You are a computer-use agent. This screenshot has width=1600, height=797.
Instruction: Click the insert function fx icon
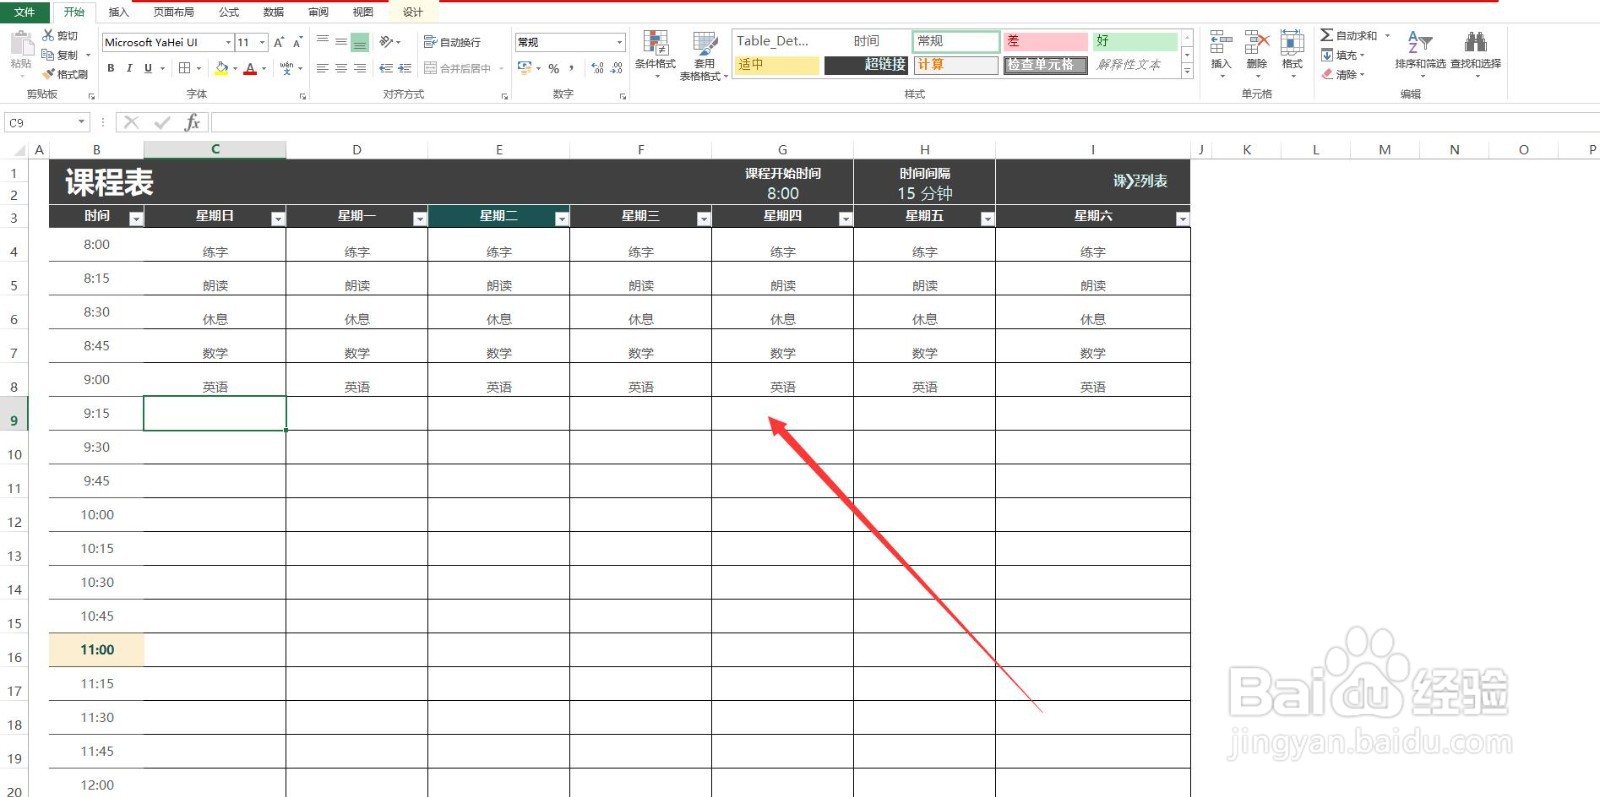point(192,122)
